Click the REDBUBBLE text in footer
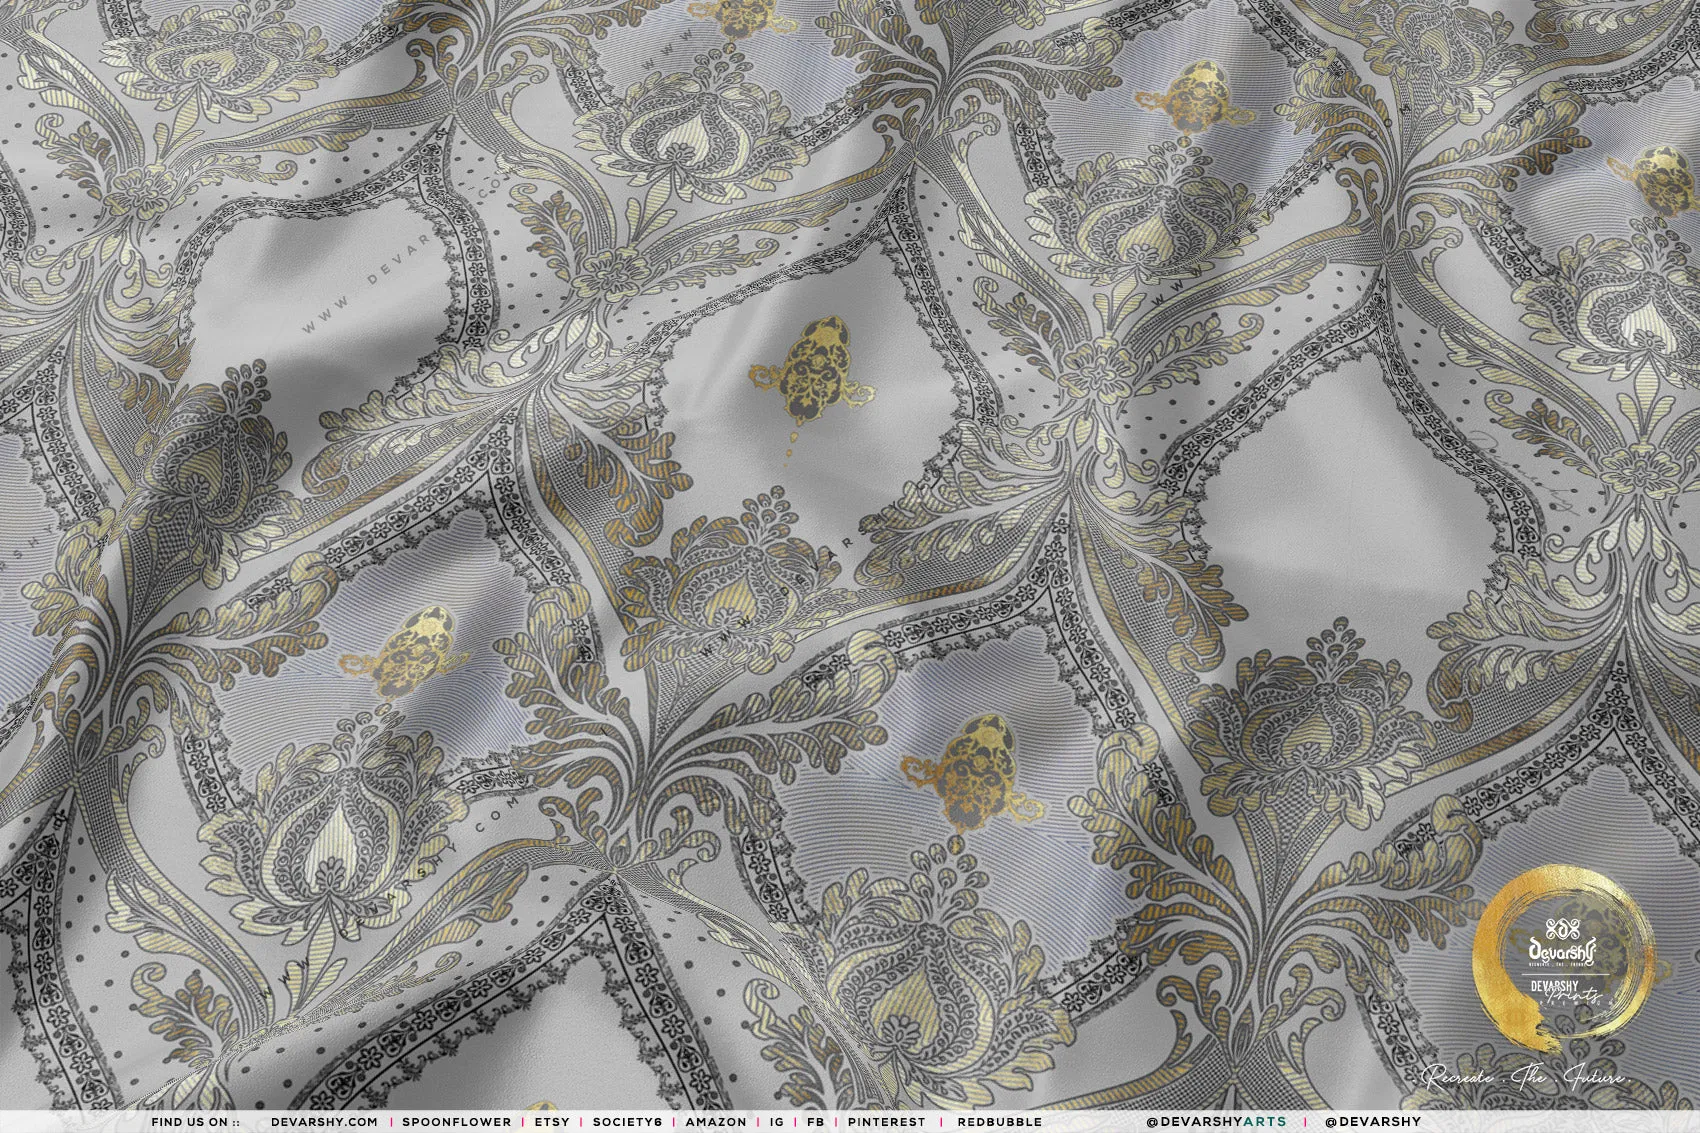The height and width of the screenshot is (1133, 1700). coord(999,1122)
